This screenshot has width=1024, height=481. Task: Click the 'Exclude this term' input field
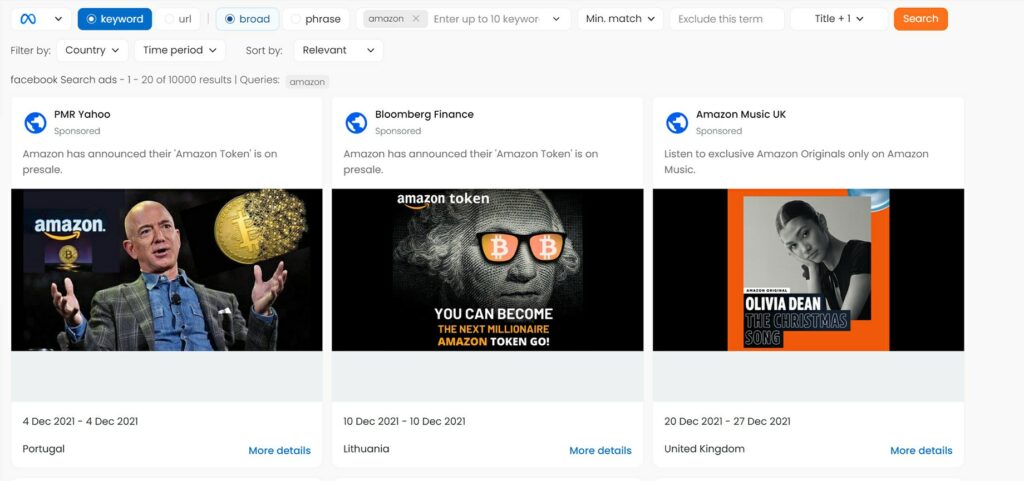pyautogui.click(x=727, y=19)
